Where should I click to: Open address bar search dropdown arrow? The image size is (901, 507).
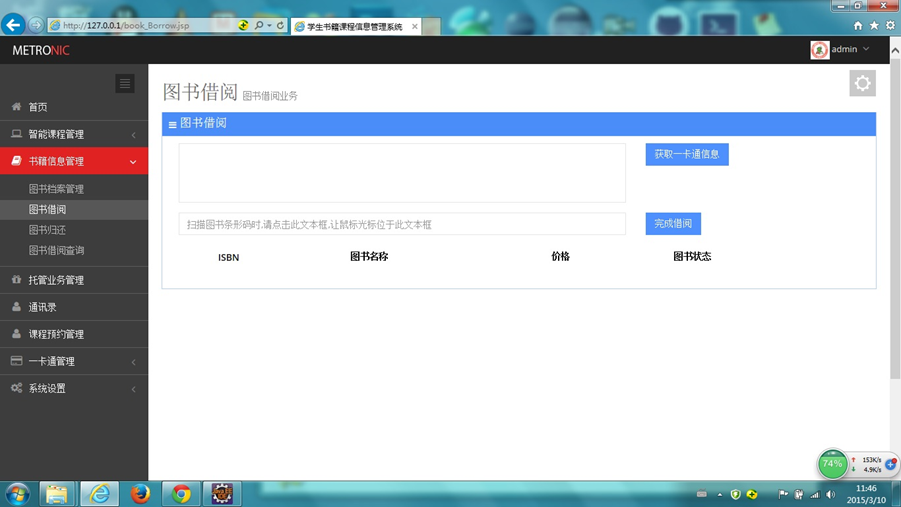click(x=269, y=25)
